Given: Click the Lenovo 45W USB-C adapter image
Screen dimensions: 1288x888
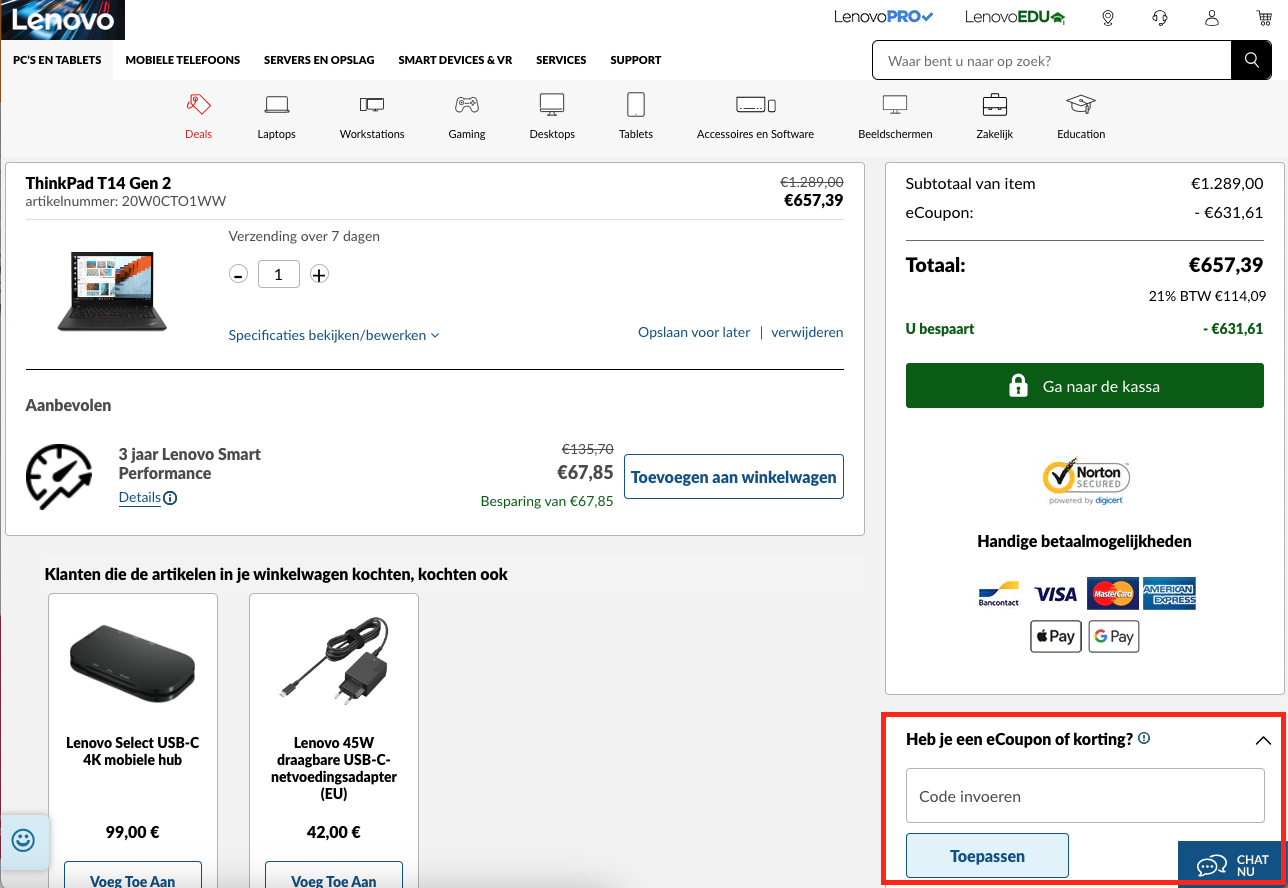Looking at the screenshot, I should [334, 659].
